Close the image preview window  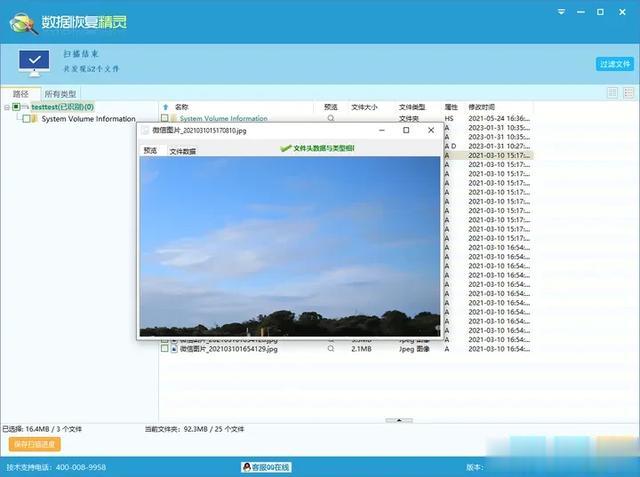tap(431, 130)
